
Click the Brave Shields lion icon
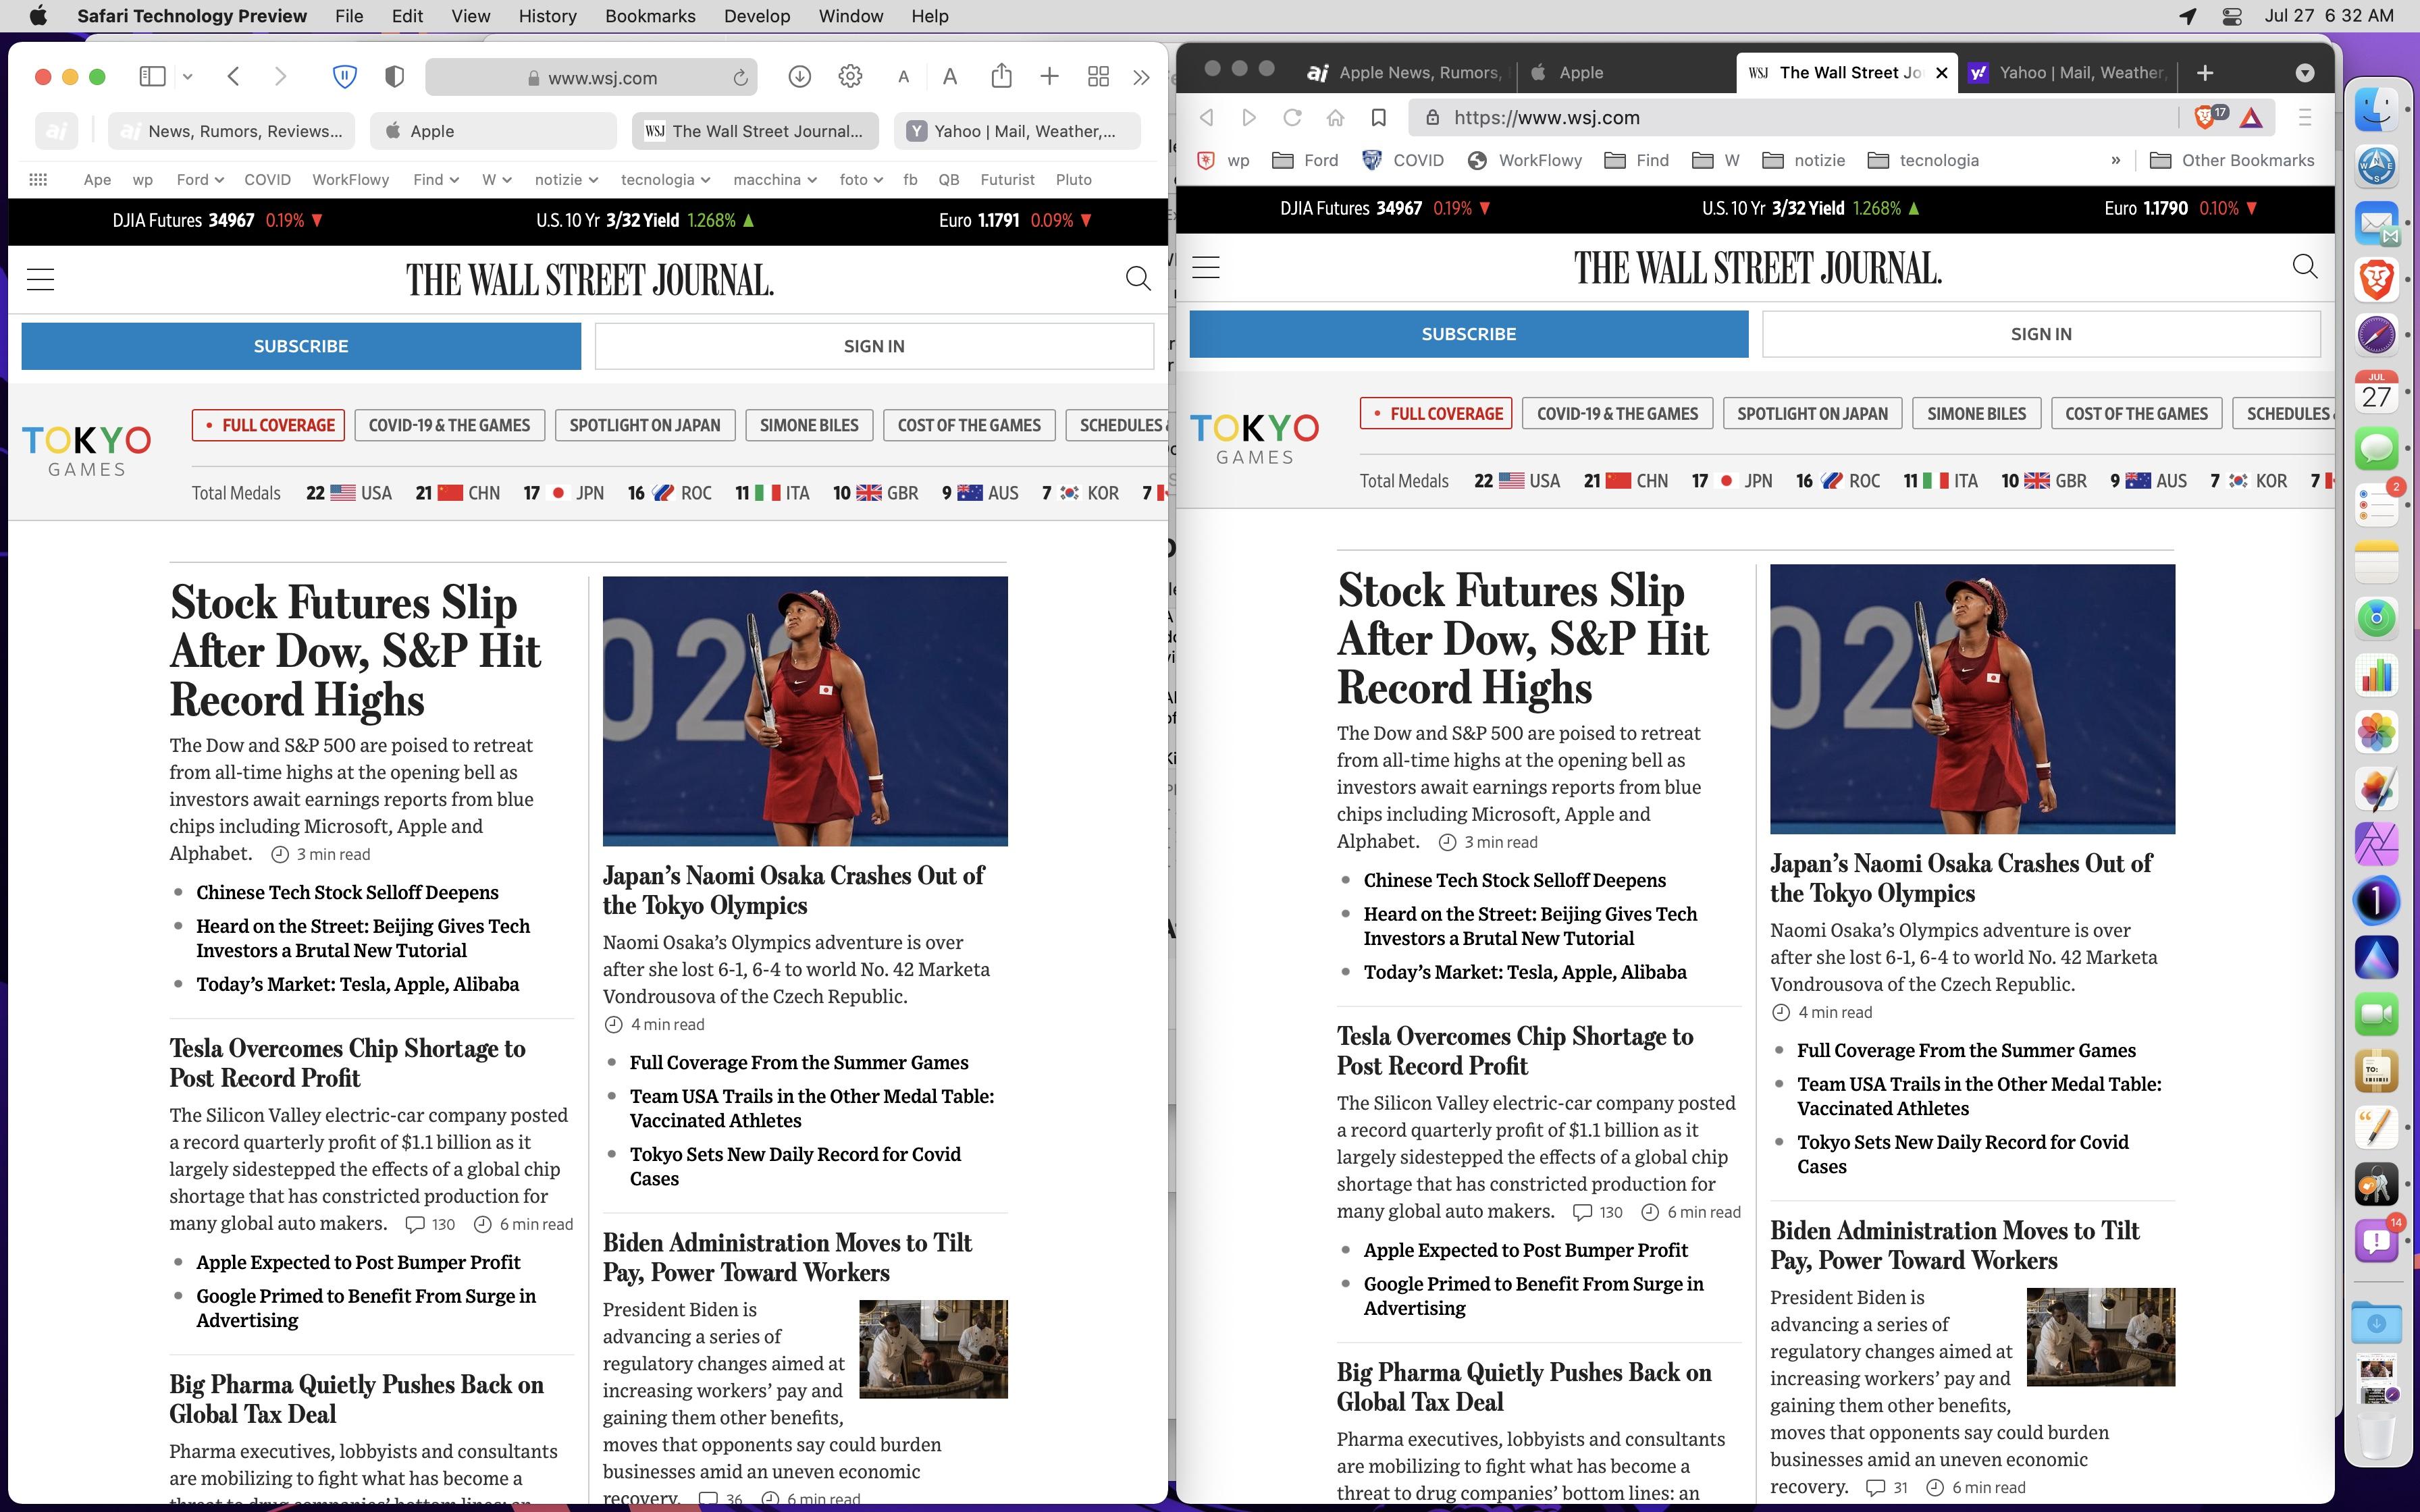click(x=2204, y=117)
